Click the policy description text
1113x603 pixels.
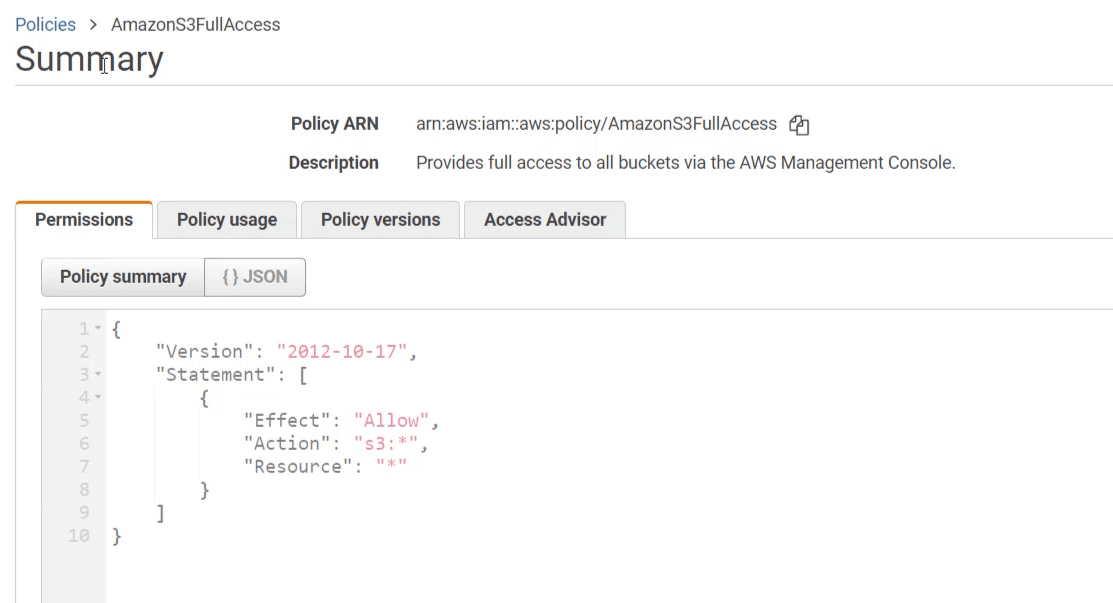(x=685, y=162)
